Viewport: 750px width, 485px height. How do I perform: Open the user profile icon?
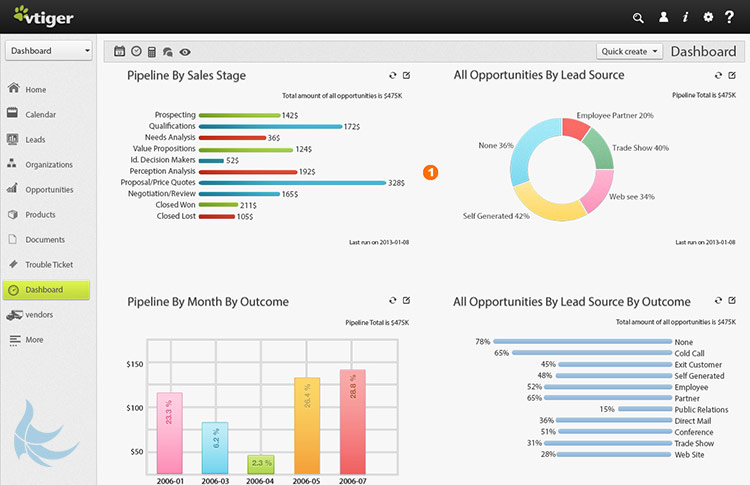pos(663,17)
